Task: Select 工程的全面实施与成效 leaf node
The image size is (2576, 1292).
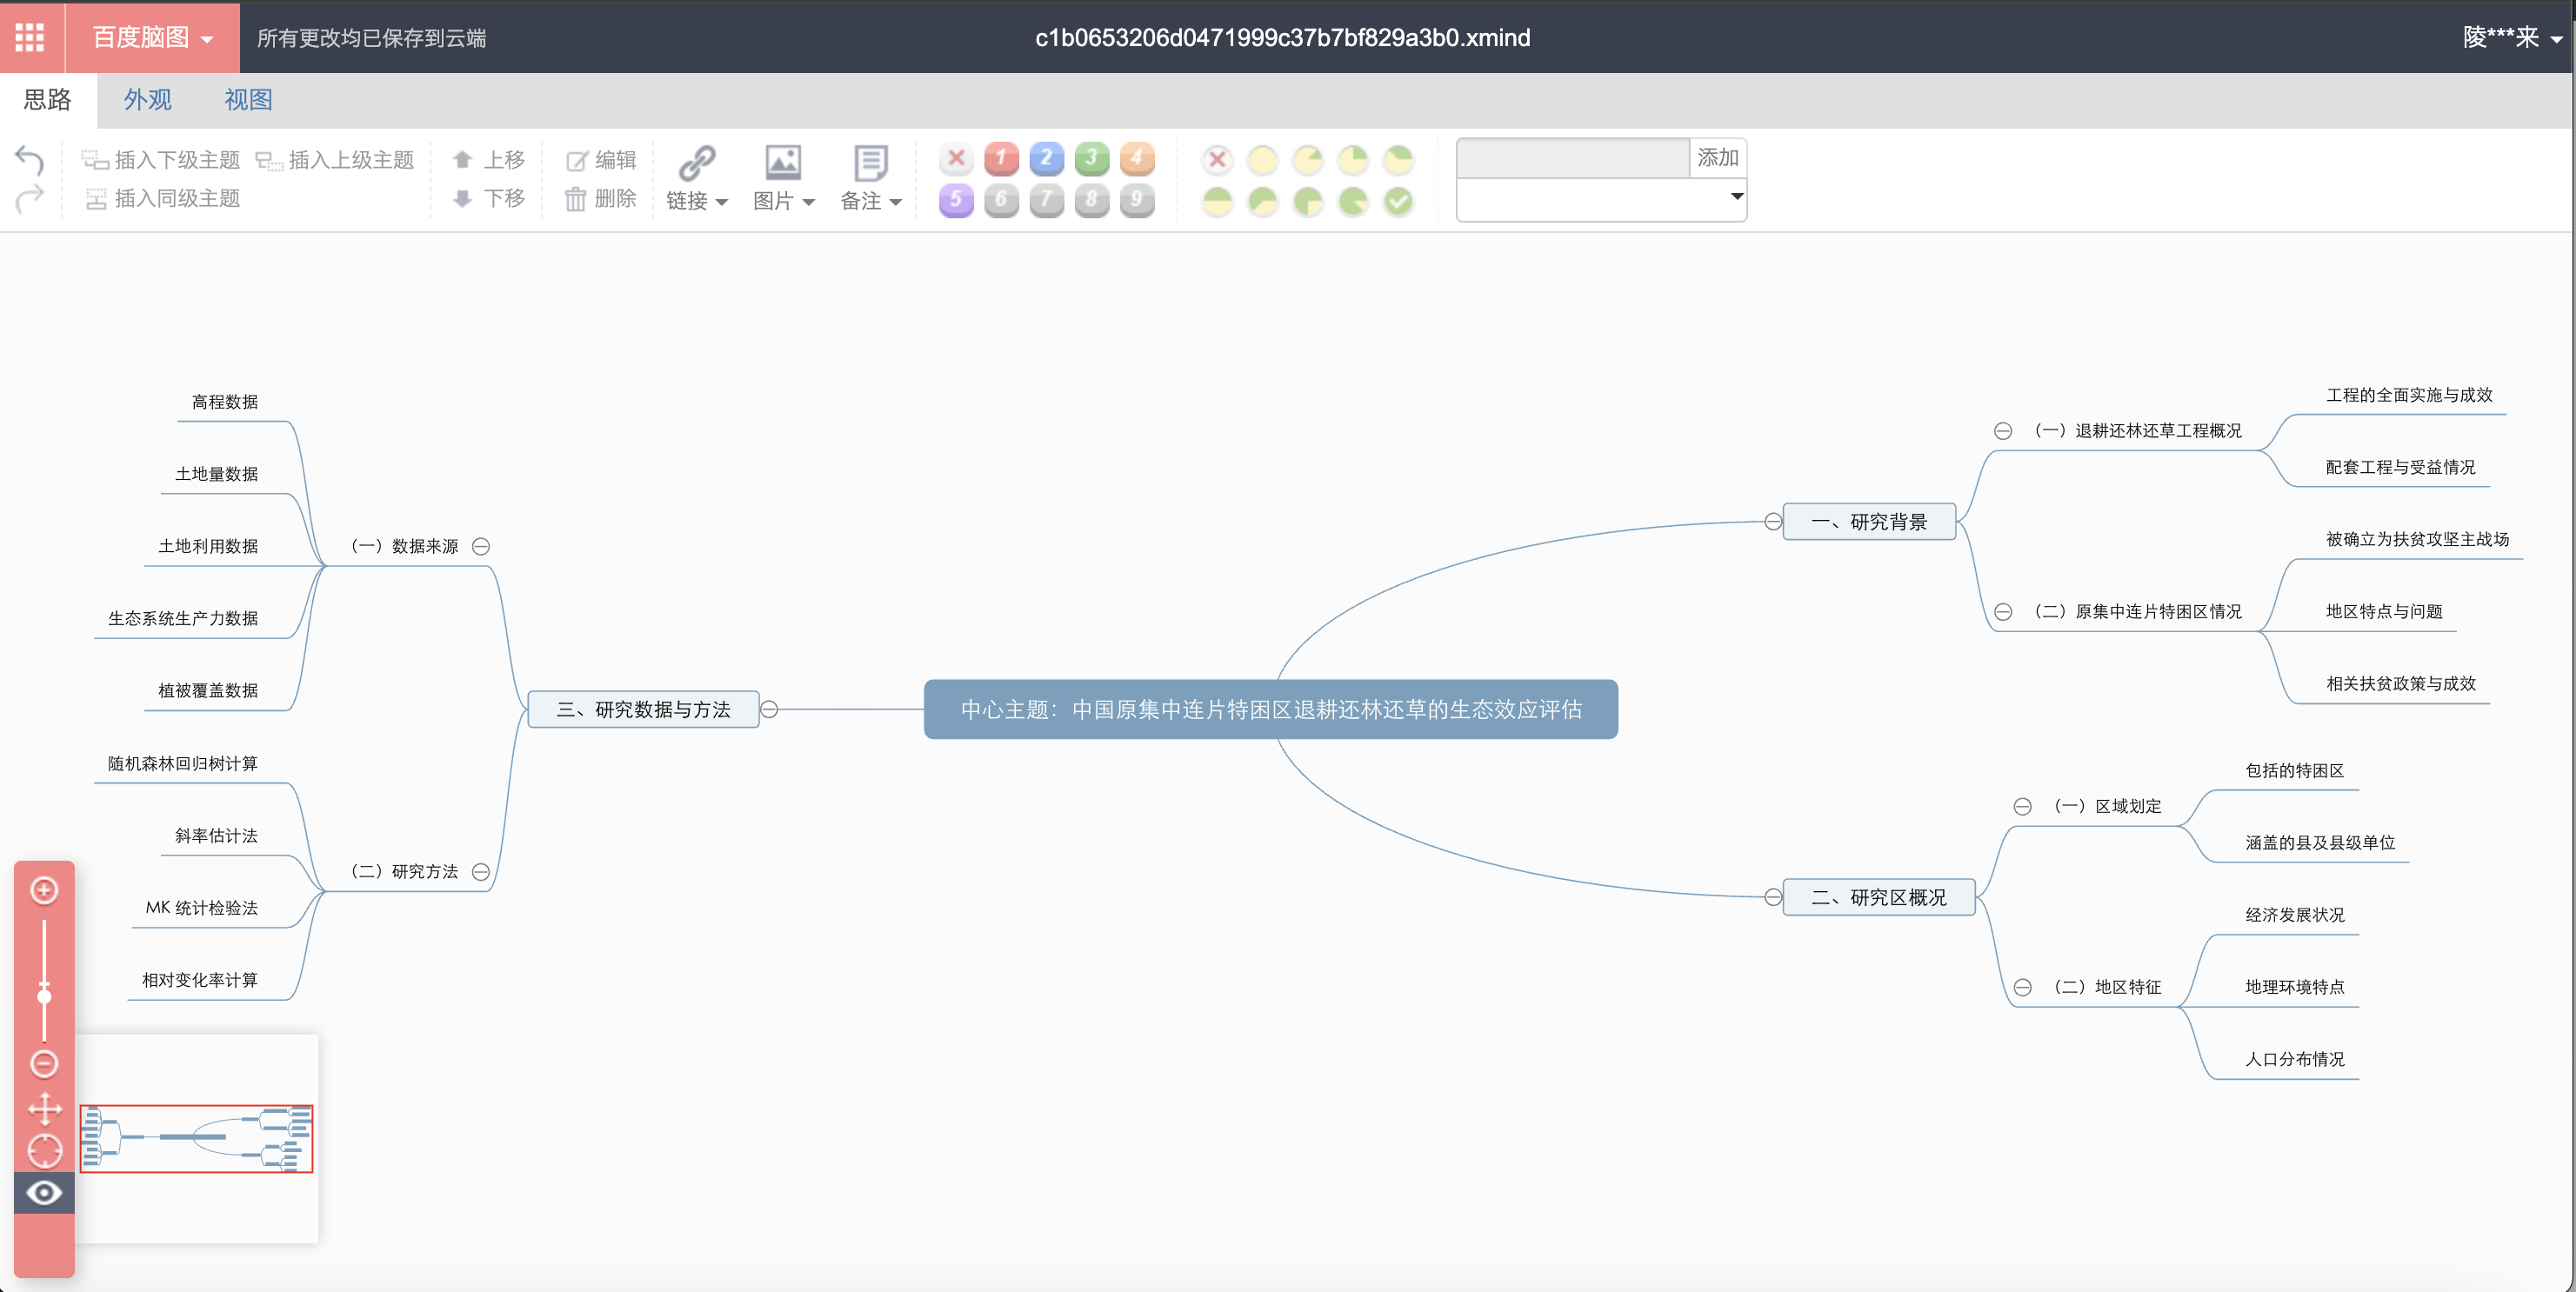Action: 2409,395
